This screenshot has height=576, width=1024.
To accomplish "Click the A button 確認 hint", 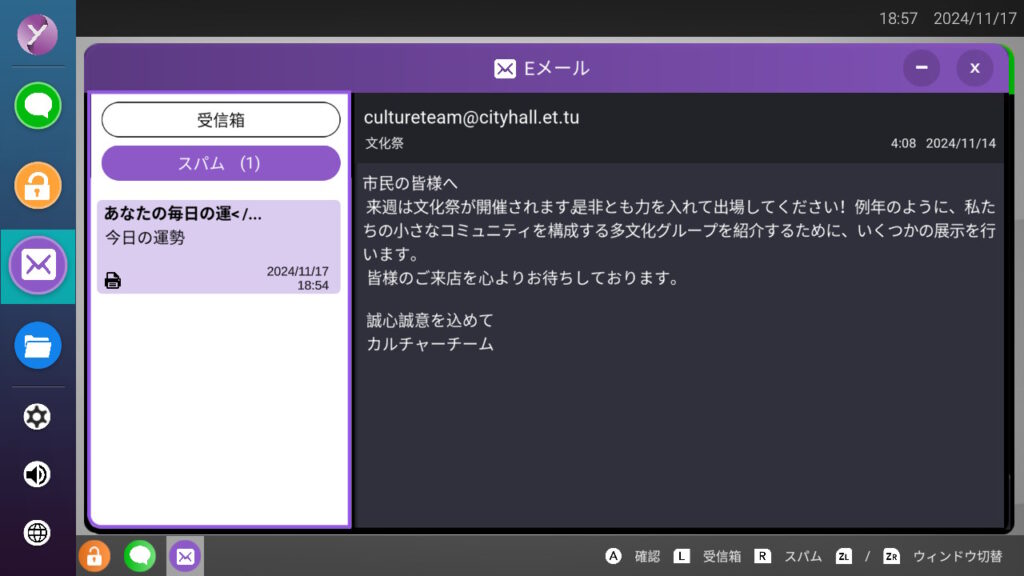I will pyautogui.click(x=632, y=556).
